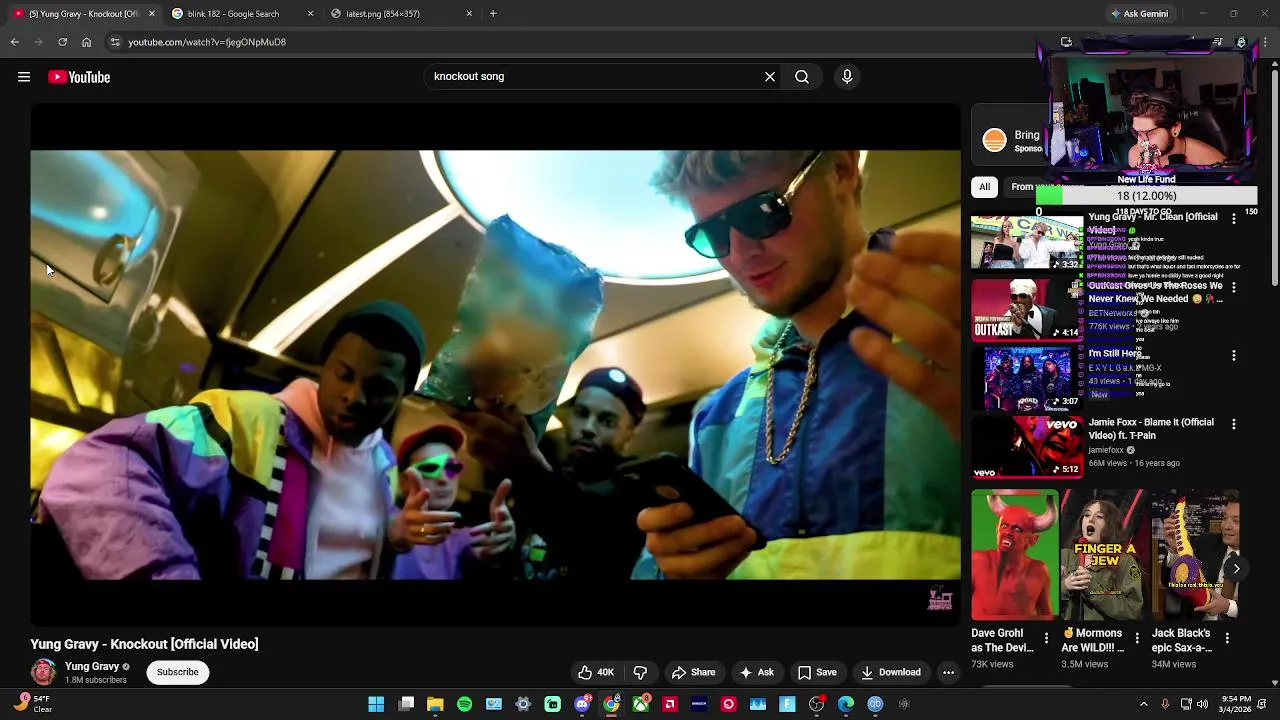
Task: Open Microsoft Edge from the taskbar
Action: [x=846, y=704]
